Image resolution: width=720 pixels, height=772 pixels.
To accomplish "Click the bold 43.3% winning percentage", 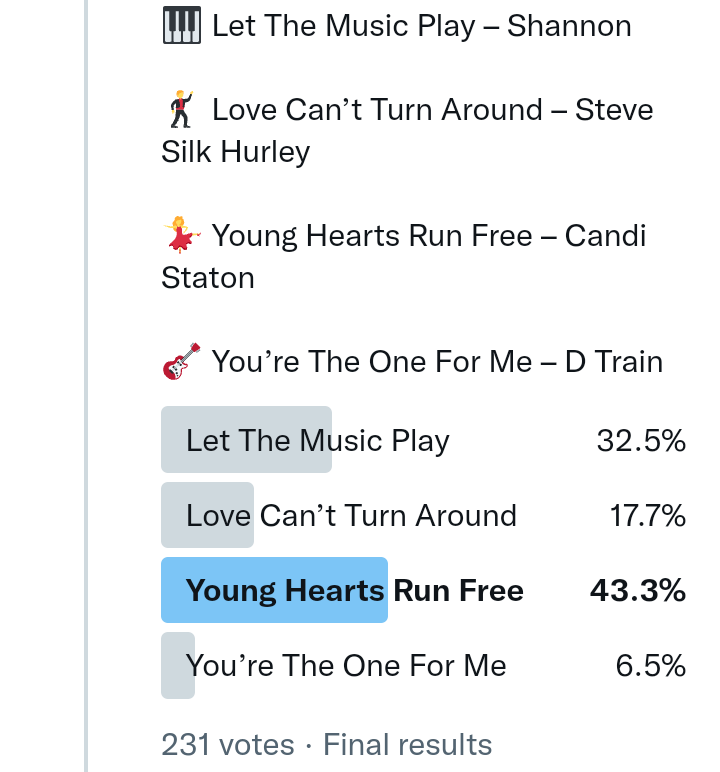I will [637, 591].
